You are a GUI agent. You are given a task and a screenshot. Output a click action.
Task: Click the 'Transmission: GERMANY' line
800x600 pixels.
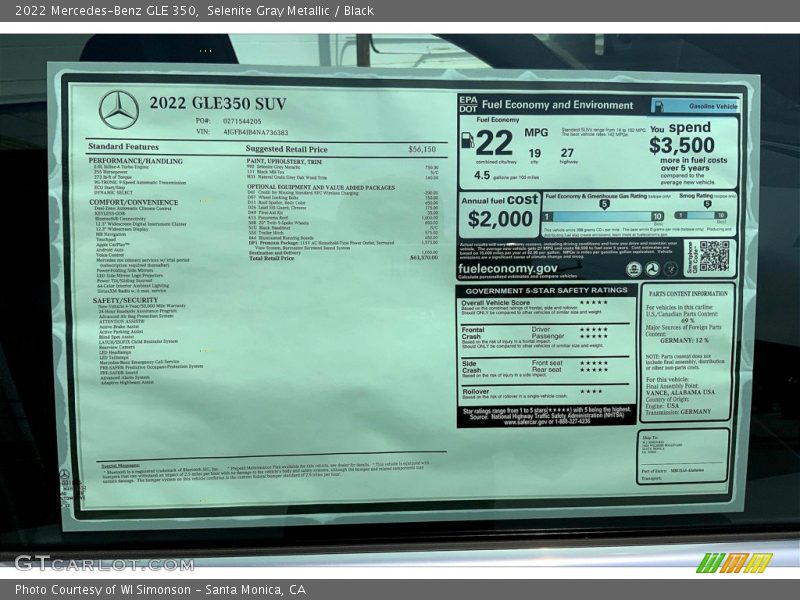tap(678, 412)
